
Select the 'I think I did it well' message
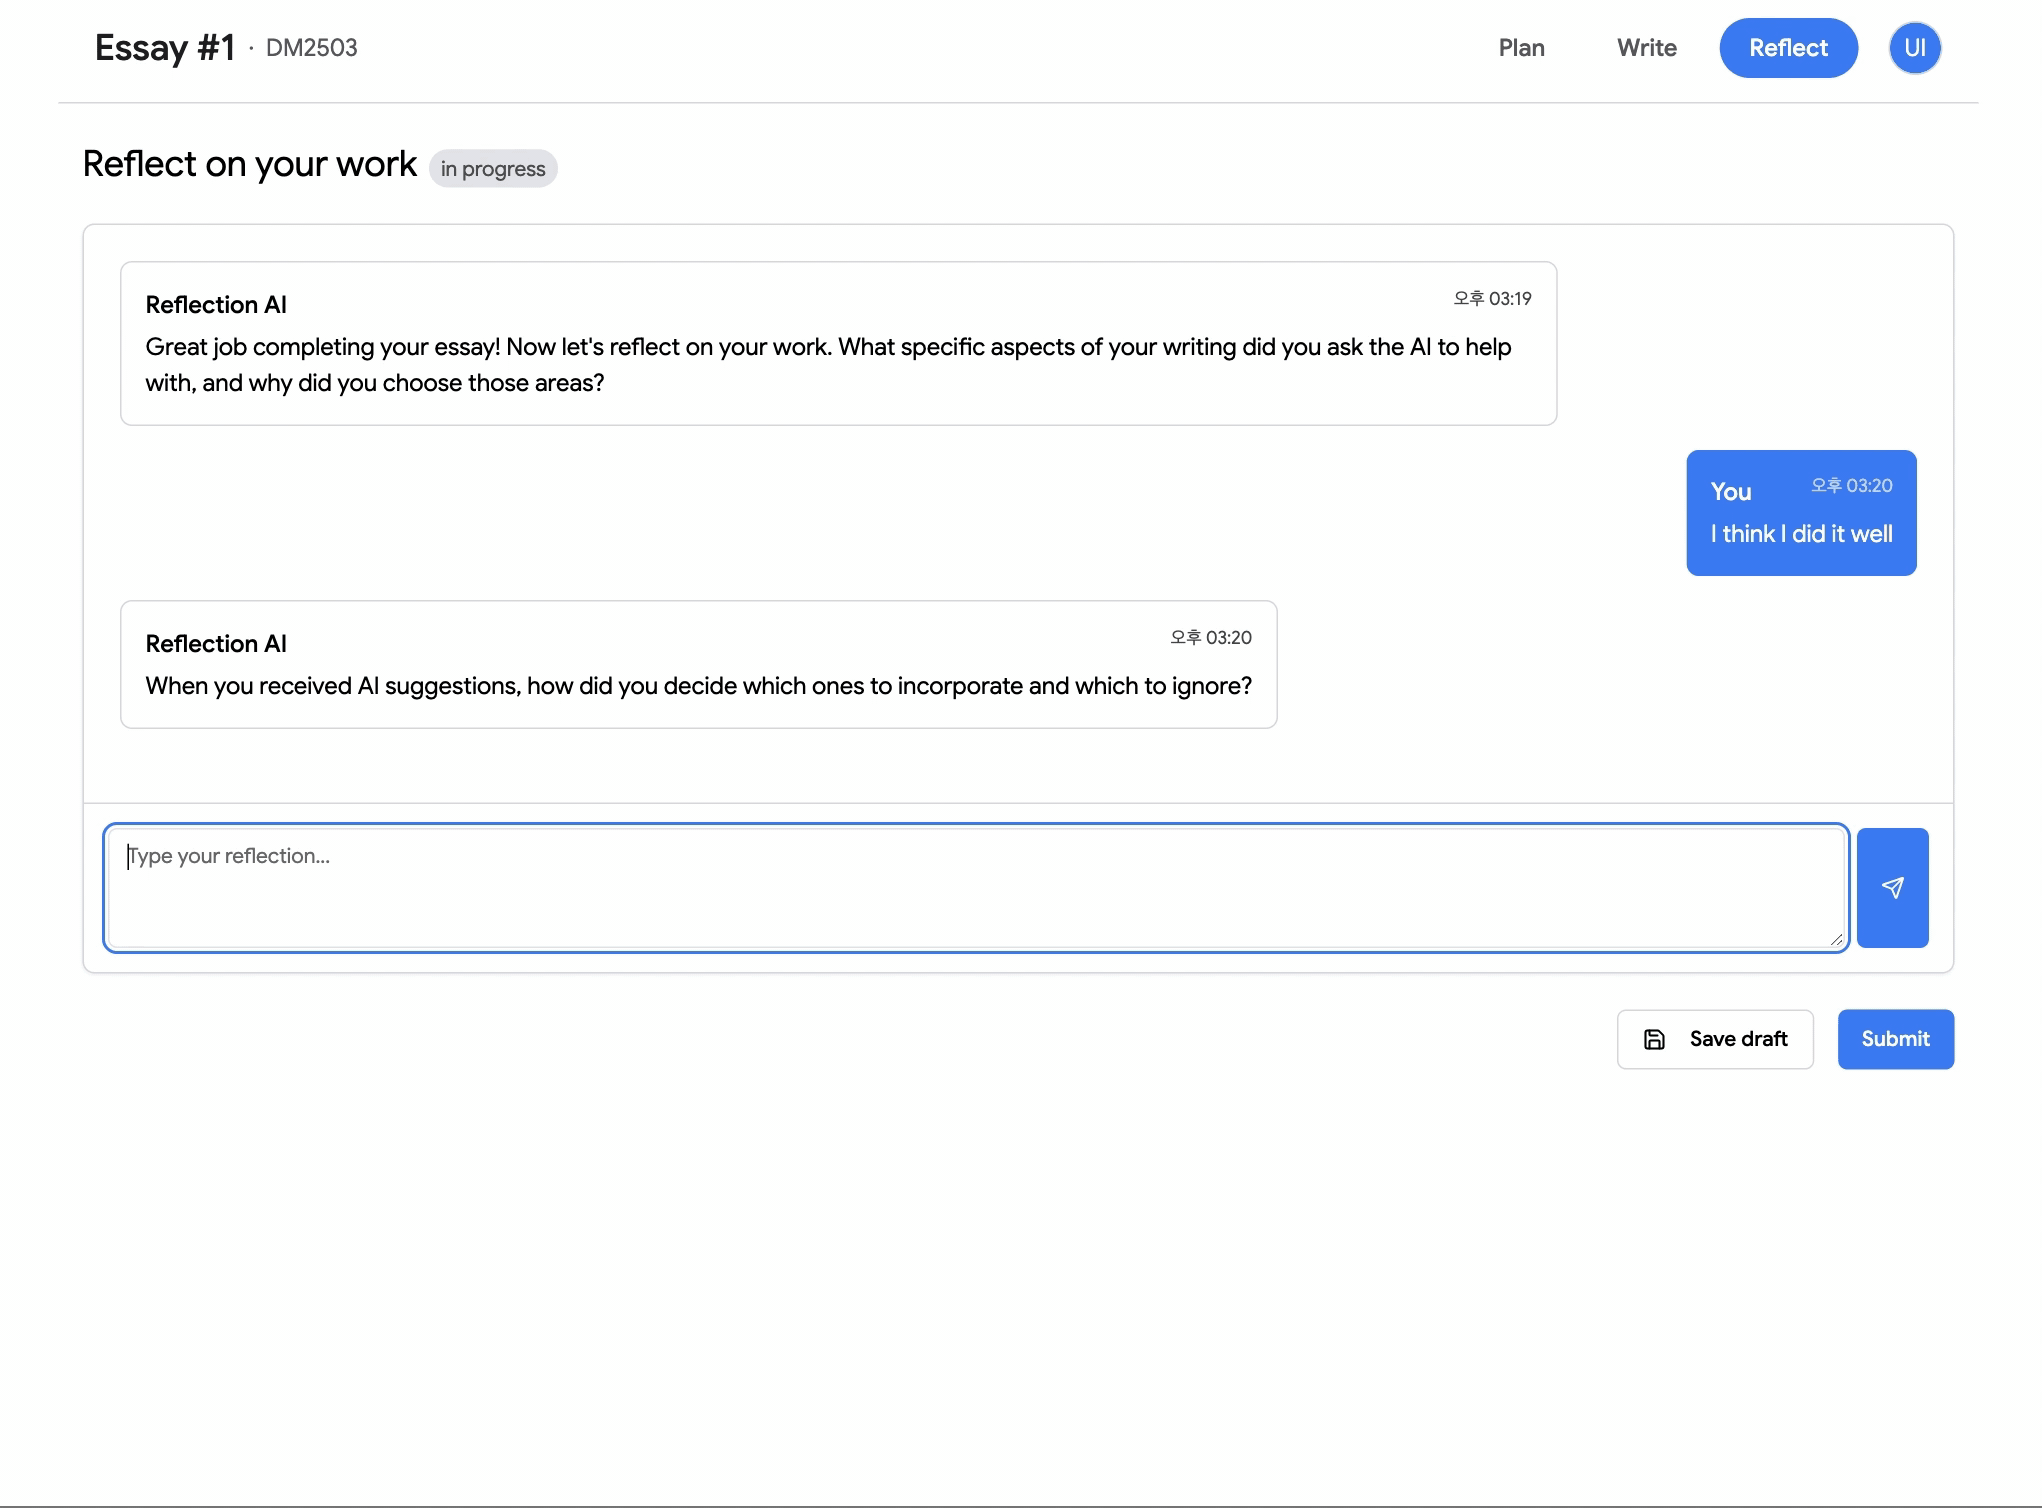click(1801, 534)
